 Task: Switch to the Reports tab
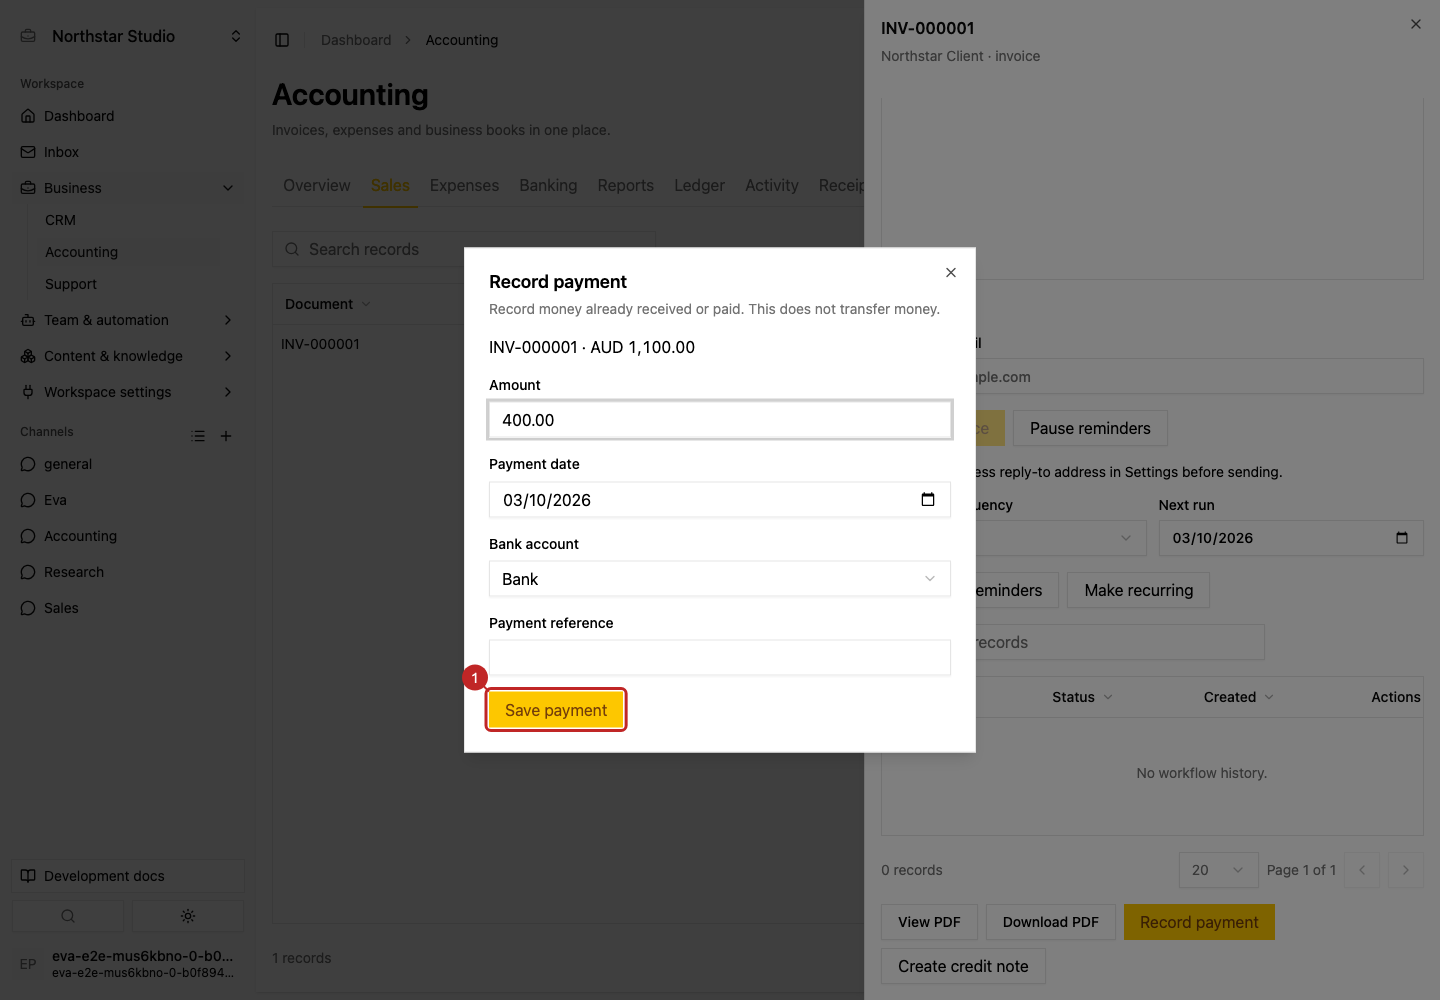pyautogui.click(x=625, y=185)
